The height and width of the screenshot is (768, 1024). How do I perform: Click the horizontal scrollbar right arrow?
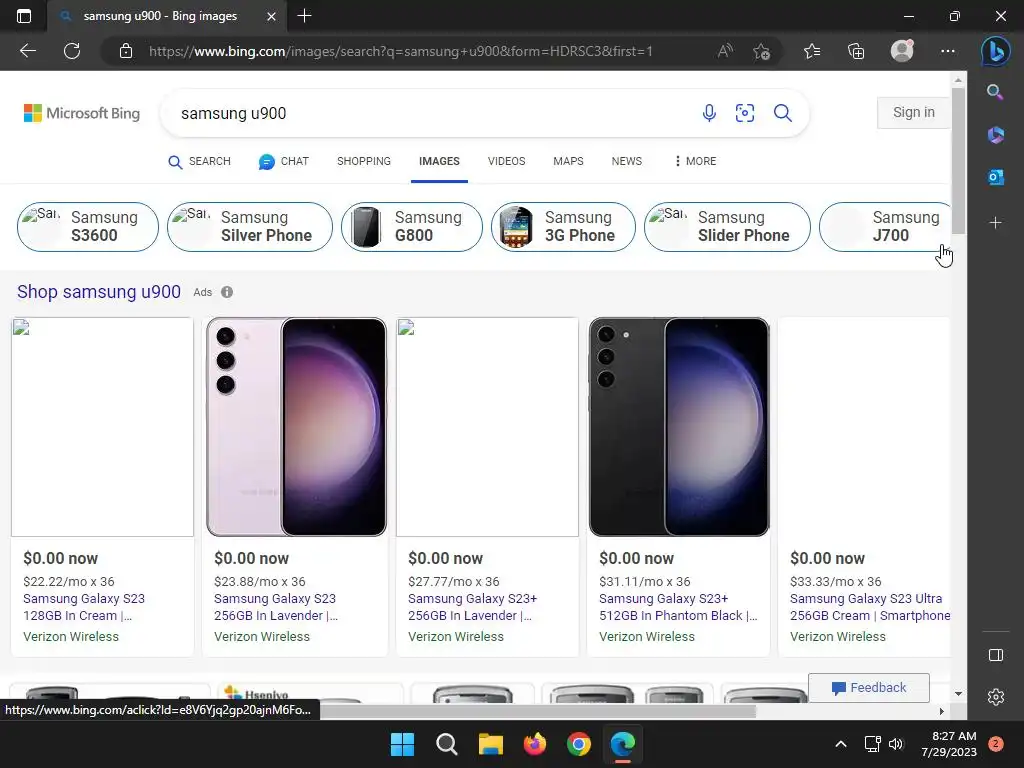(x=942, y=711)
